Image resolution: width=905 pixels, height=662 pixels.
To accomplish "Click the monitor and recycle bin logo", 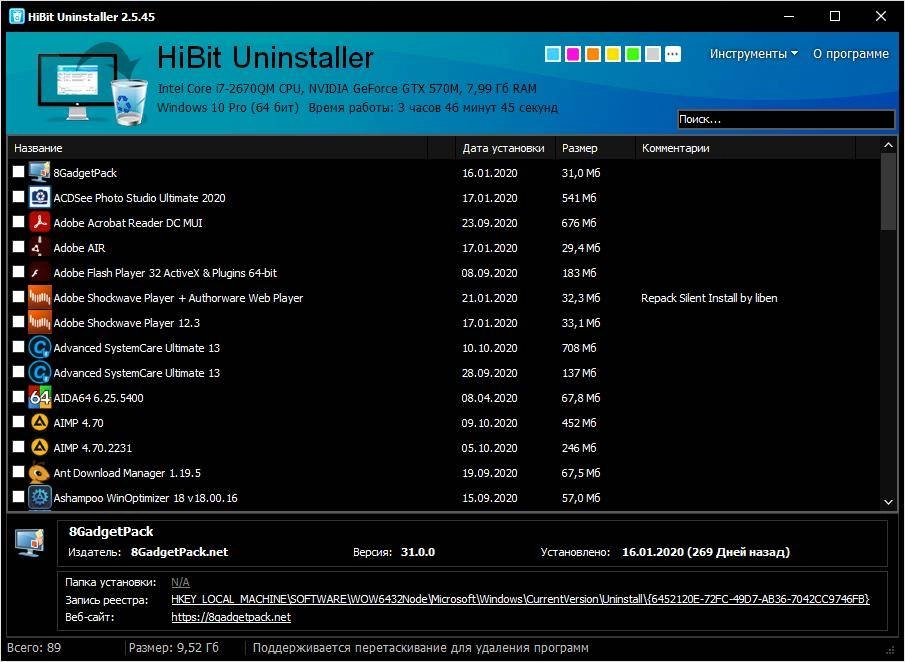I will (x=91, y=83).
